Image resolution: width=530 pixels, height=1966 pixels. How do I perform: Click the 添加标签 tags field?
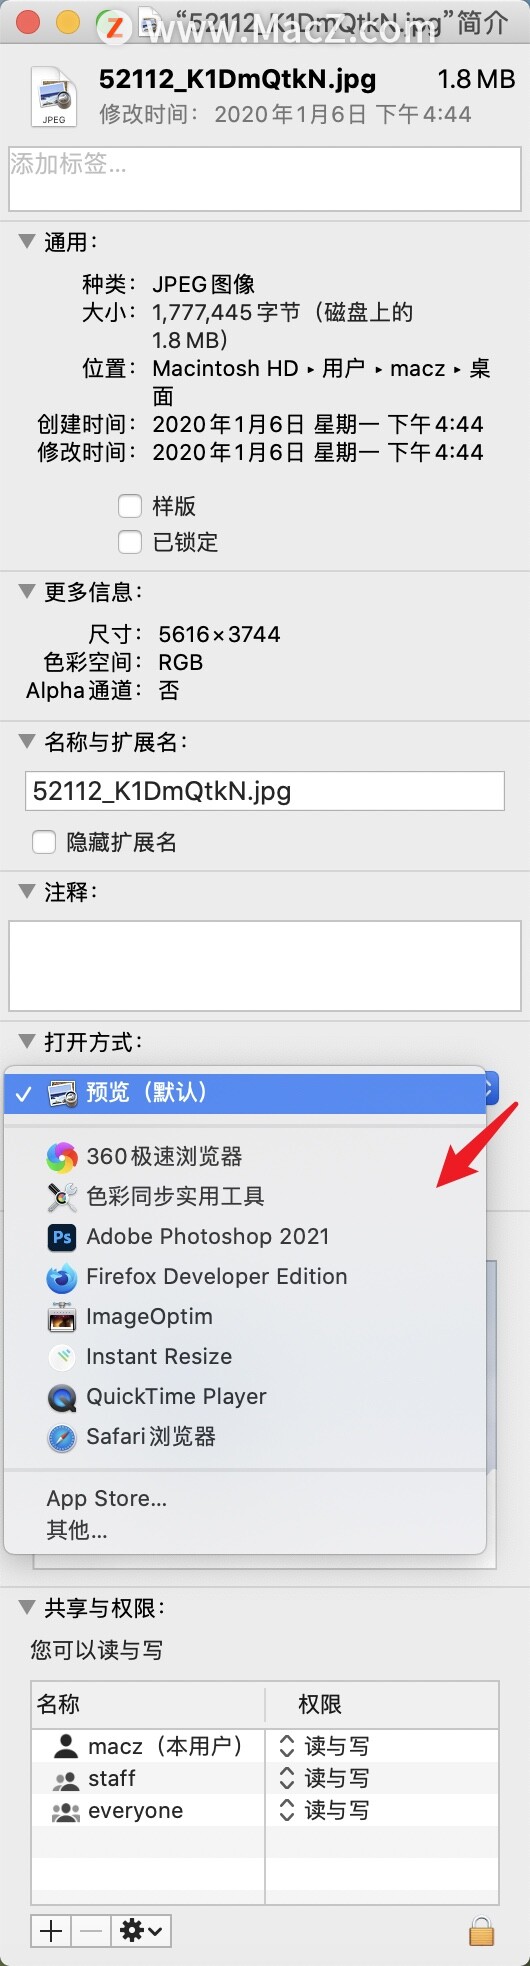click(x=265, y=179)
